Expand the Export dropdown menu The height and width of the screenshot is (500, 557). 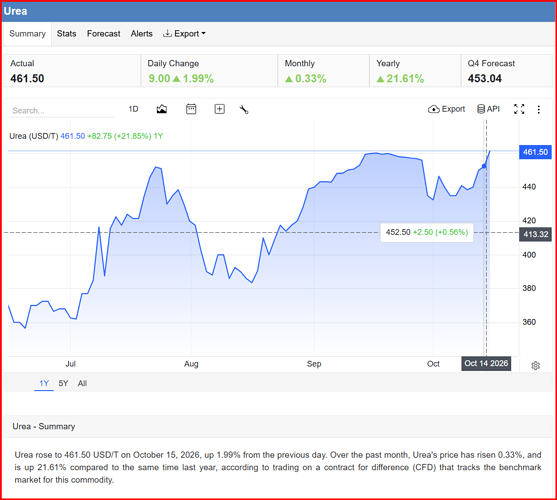pyautogui.click(x=184, y=33)
